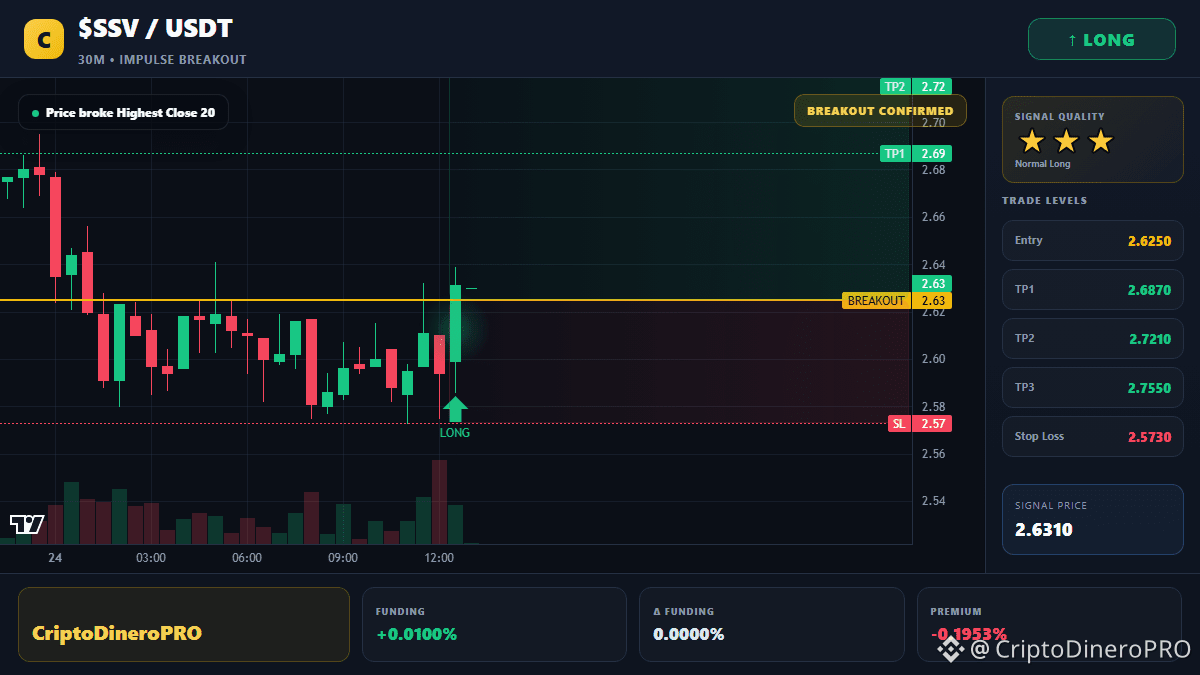Click the BREAKOUT CONFIRMED badge
Screen dimensions: 1200x675
pyautogui.click(x=880, y=110)
